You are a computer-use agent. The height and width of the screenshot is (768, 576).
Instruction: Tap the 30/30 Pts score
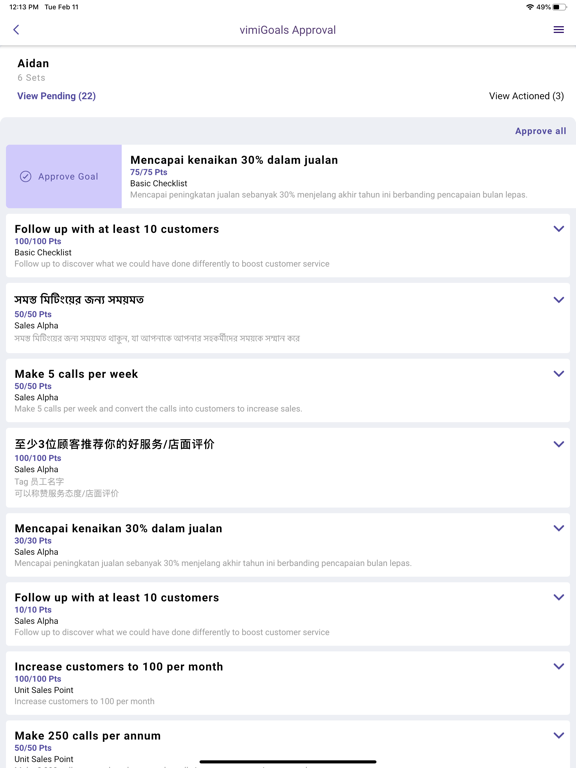(33, 540)
